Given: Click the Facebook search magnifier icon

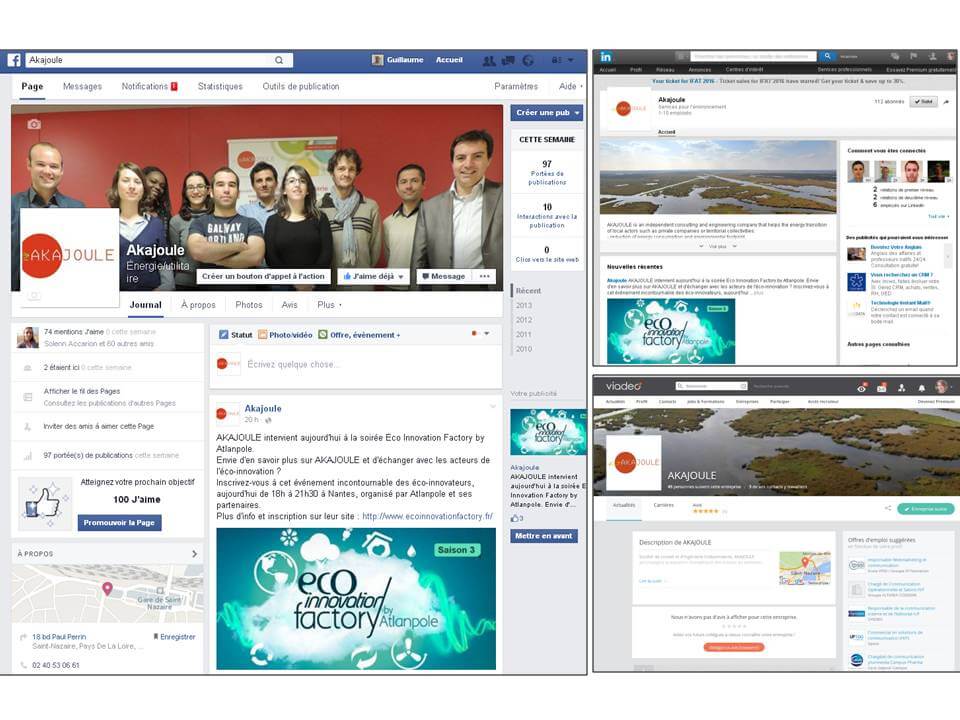Looking at the screenshot, I should pos(279,60).
